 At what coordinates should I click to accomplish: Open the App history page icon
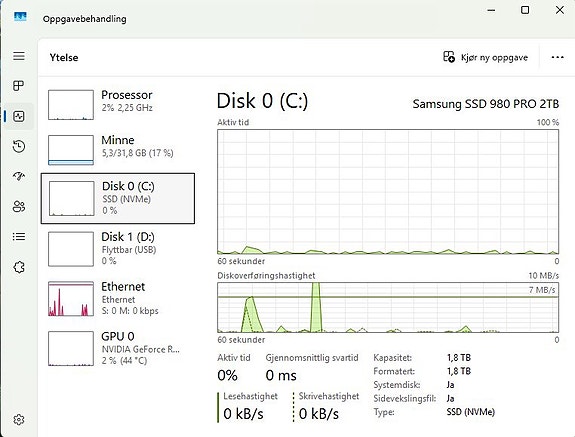pos(19,146)
